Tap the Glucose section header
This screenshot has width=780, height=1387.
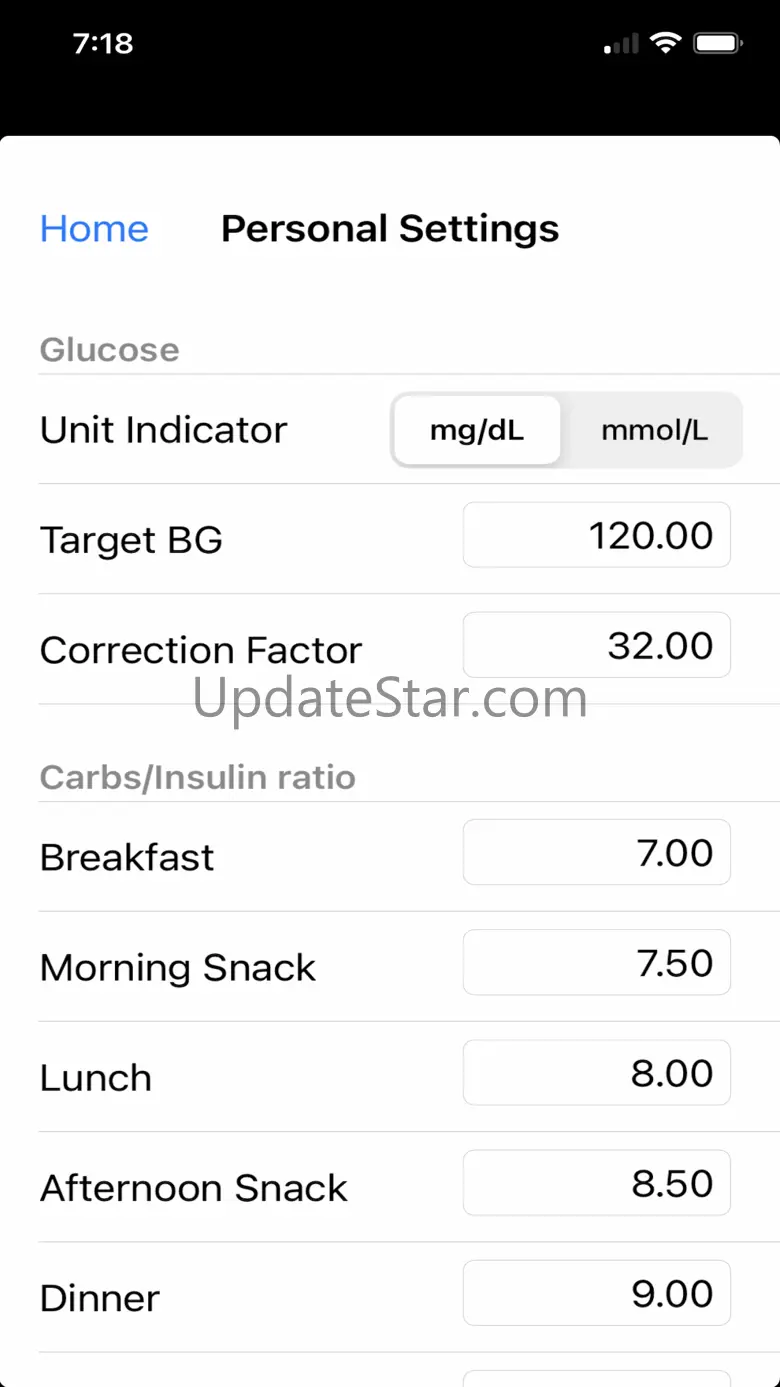(x=110, y=350)
